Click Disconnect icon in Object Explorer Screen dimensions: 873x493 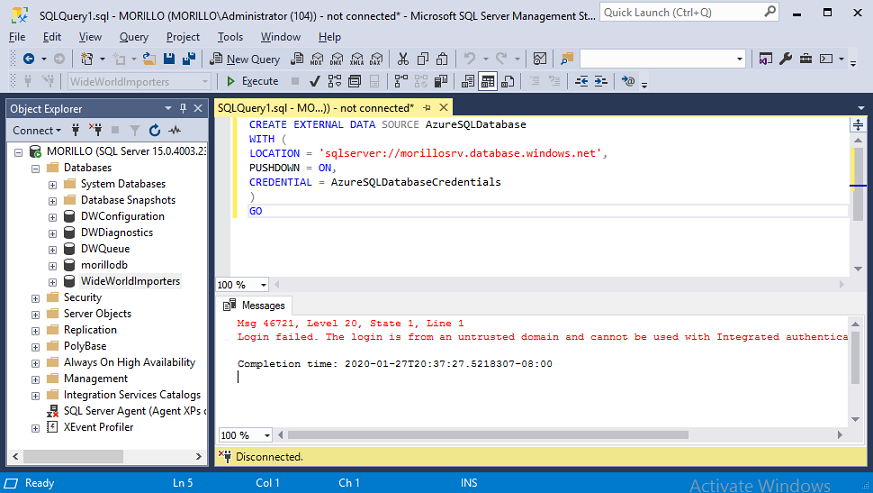(95, 130)
